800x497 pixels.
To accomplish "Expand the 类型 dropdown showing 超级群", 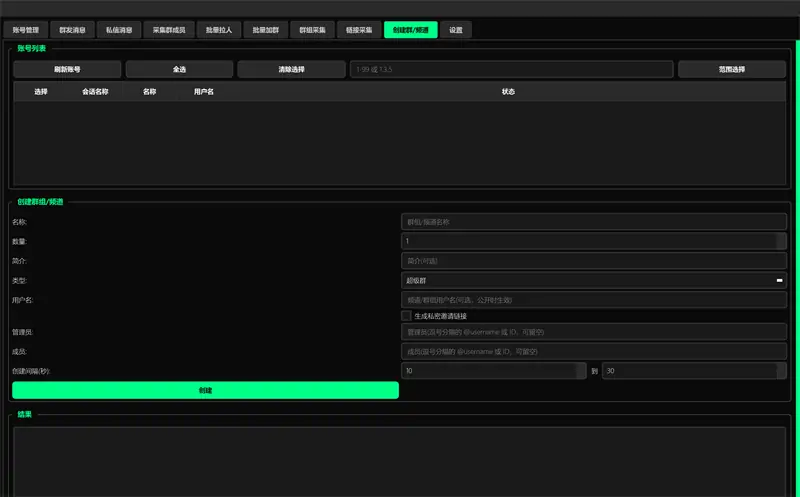I will 594,280.
